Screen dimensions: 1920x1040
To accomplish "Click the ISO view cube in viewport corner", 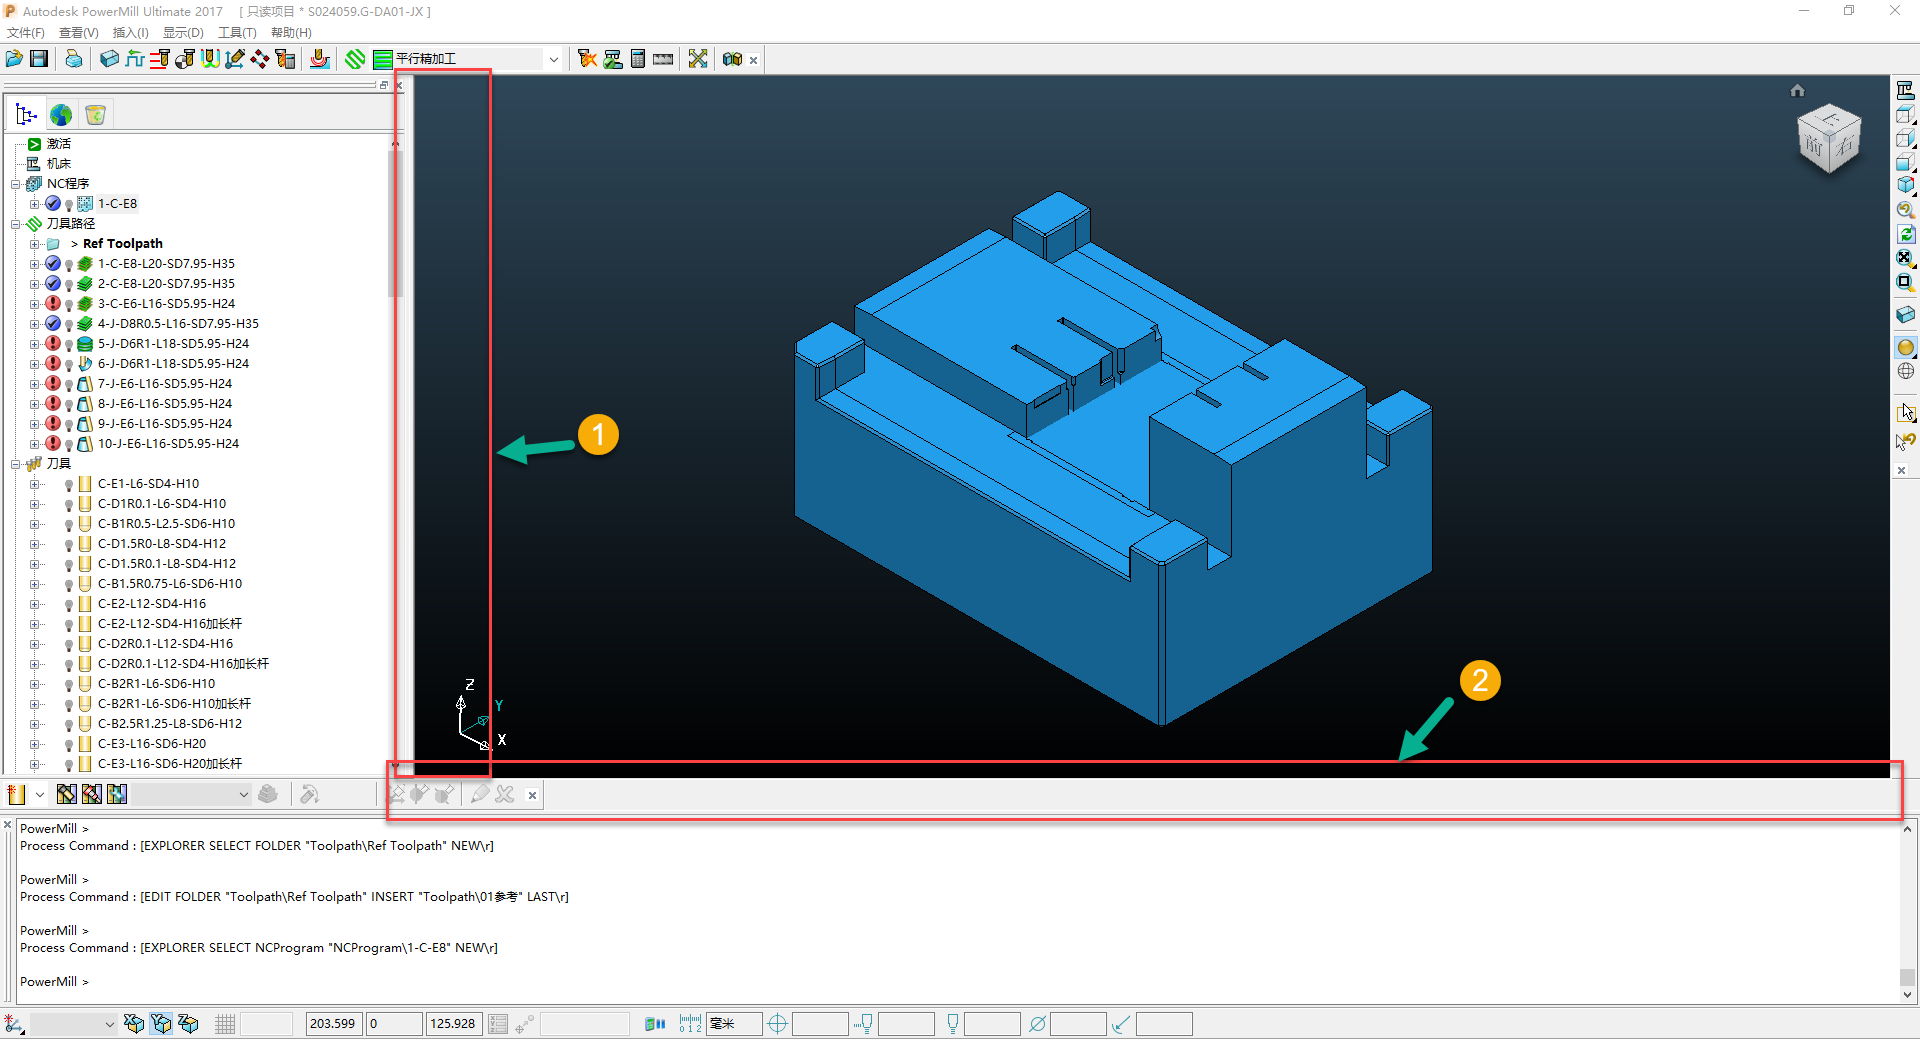I will pyautogui.click(x=1830, y=138).
